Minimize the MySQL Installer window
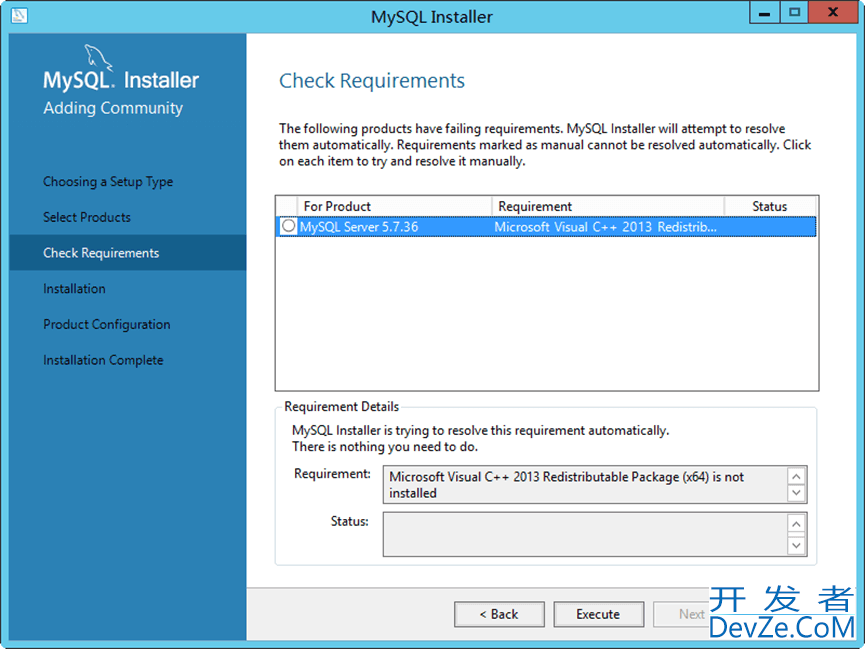The height and width of the screenshot is (649, 865). (x=765, y=13)
